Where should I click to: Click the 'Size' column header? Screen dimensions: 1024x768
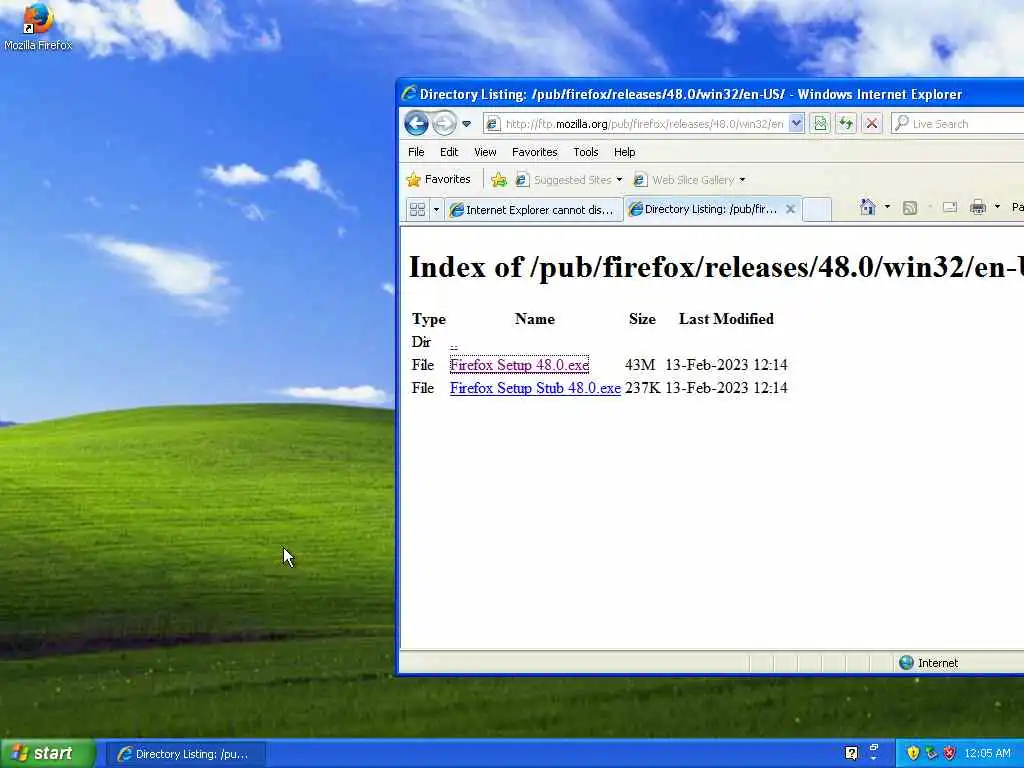pyautogui.click(x=642, y=319)
